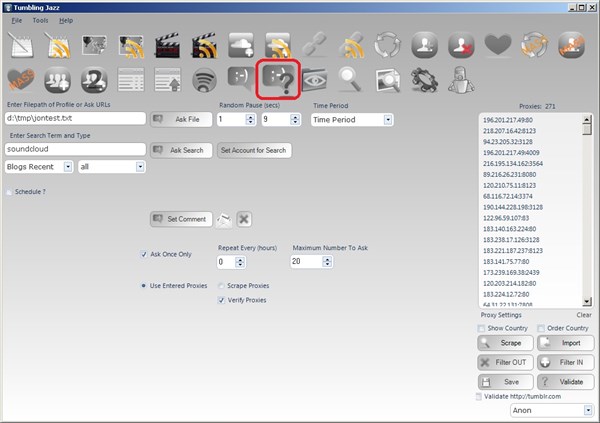
Task: Select the cloud upload icon
Action: pyautogui.click(x=241, y=45)
